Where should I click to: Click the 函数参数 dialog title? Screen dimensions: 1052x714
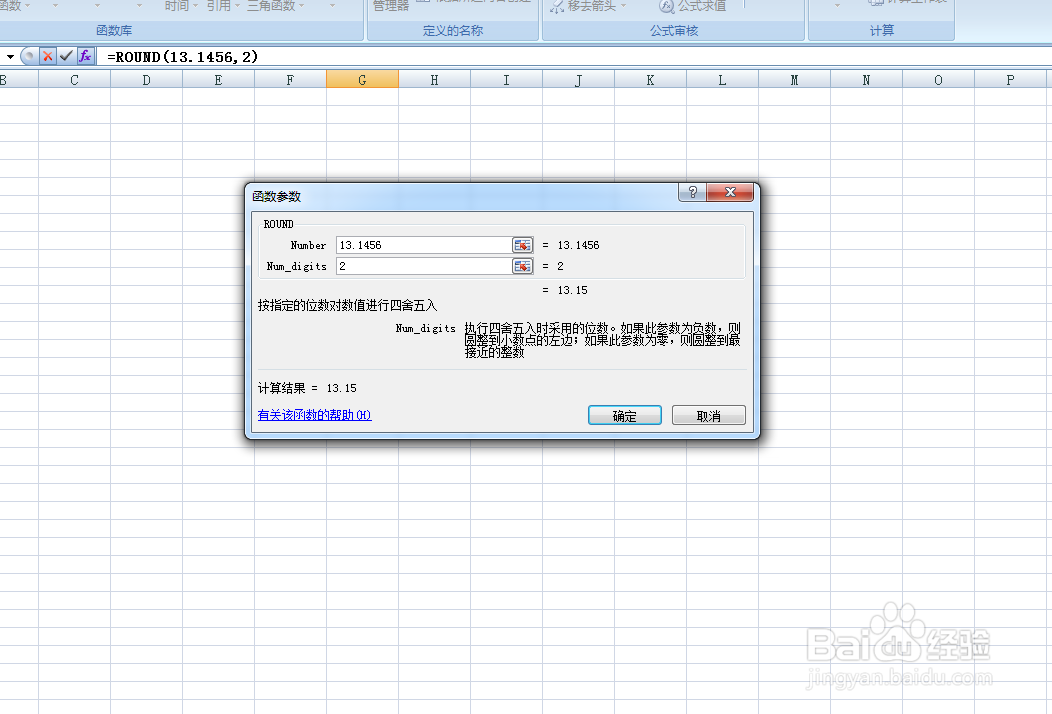pos(276,197)
